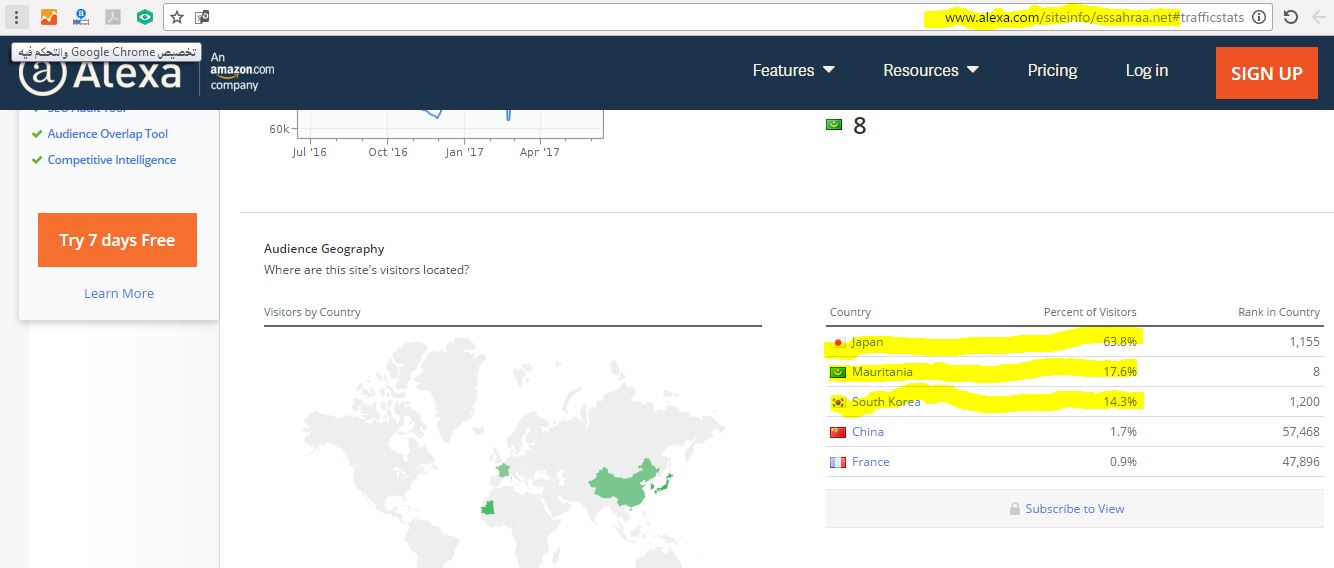The height and width of the screenshot is (568, 1334).
Task: Open the Pricing page
Action: pyautogui.click(x=1052, y=70)
